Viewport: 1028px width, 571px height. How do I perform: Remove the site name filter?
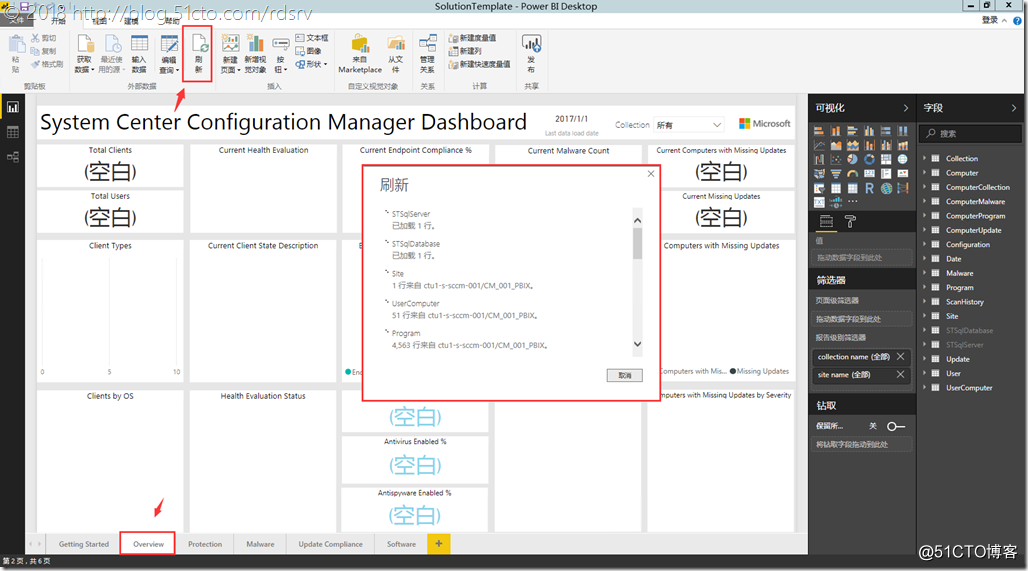coord(900,374)
